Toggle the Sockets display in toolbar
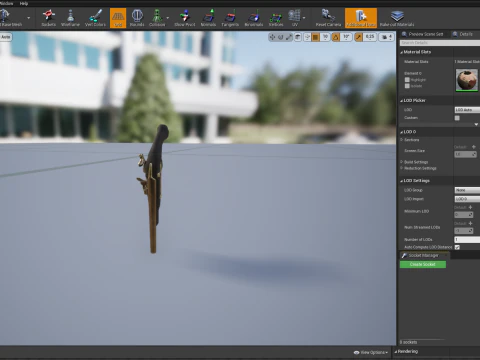Screen dimensions: 480x360 pos(49,18)
